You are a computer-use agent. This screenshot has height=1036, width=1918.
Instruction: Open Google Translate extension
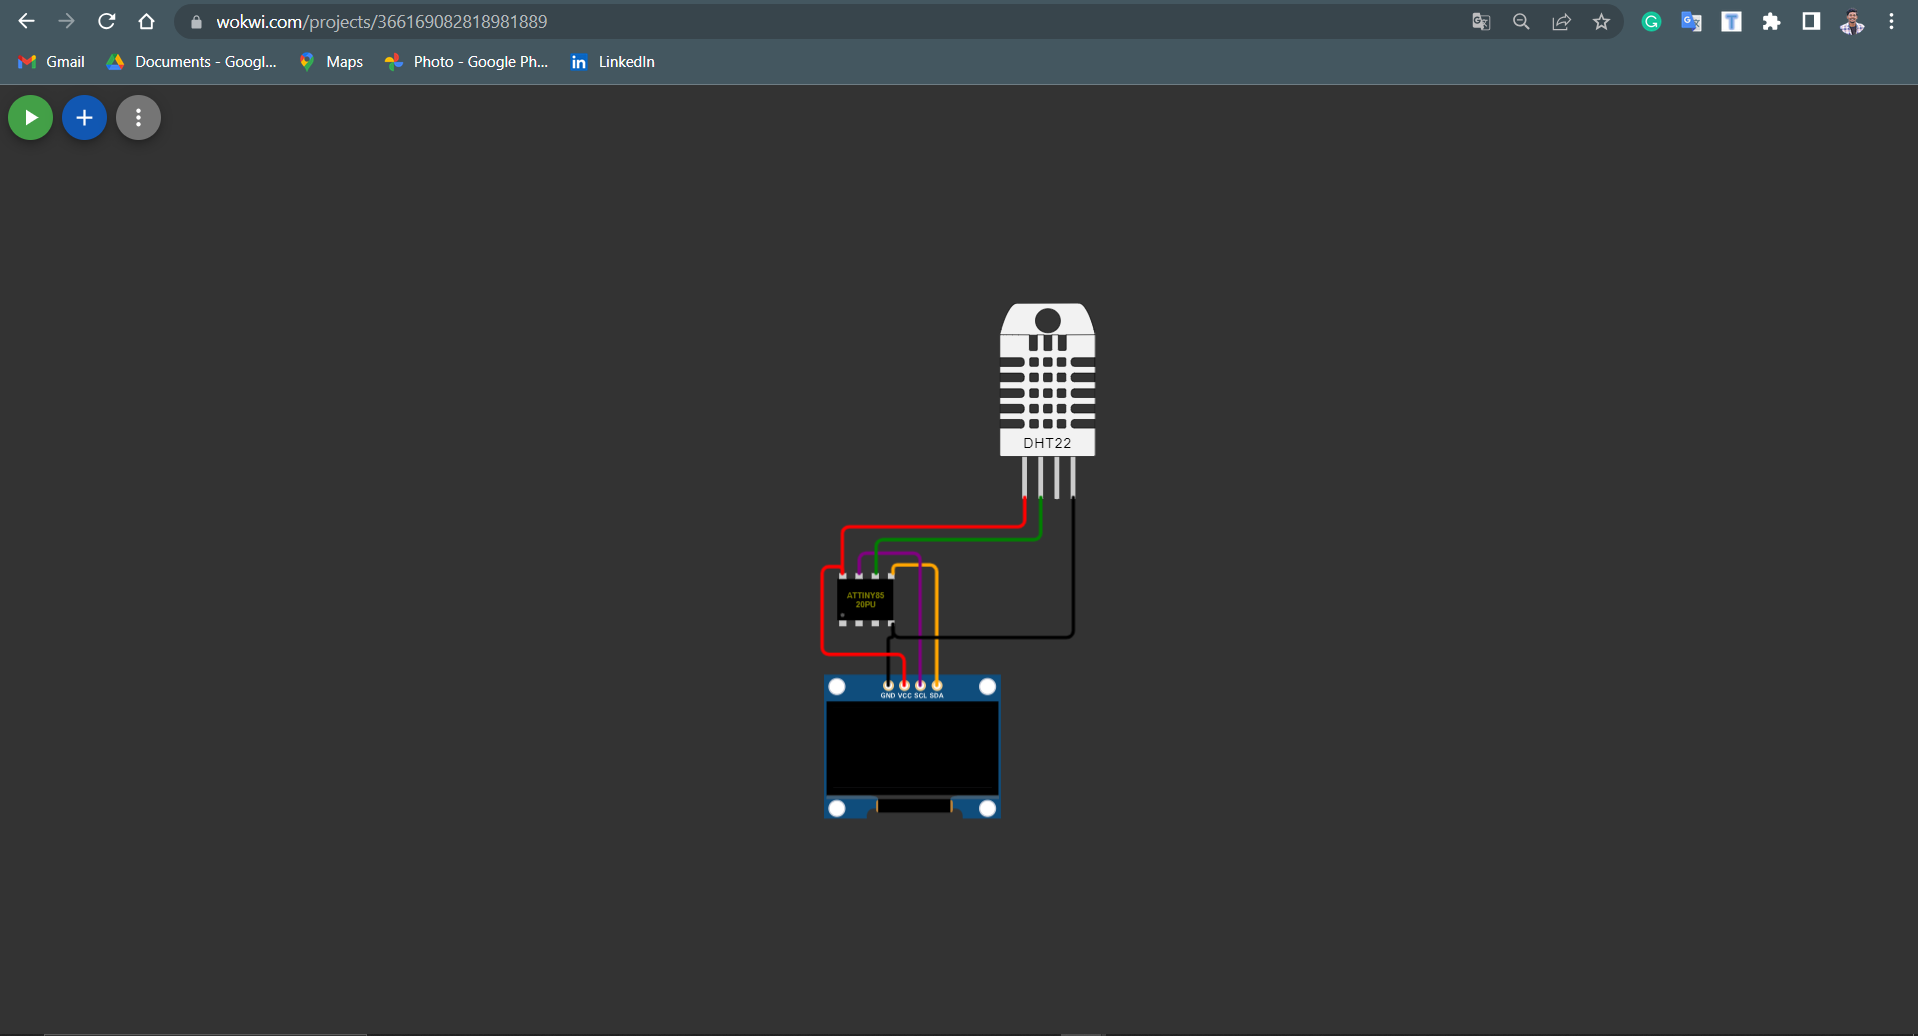click(x=1691, y=21)
